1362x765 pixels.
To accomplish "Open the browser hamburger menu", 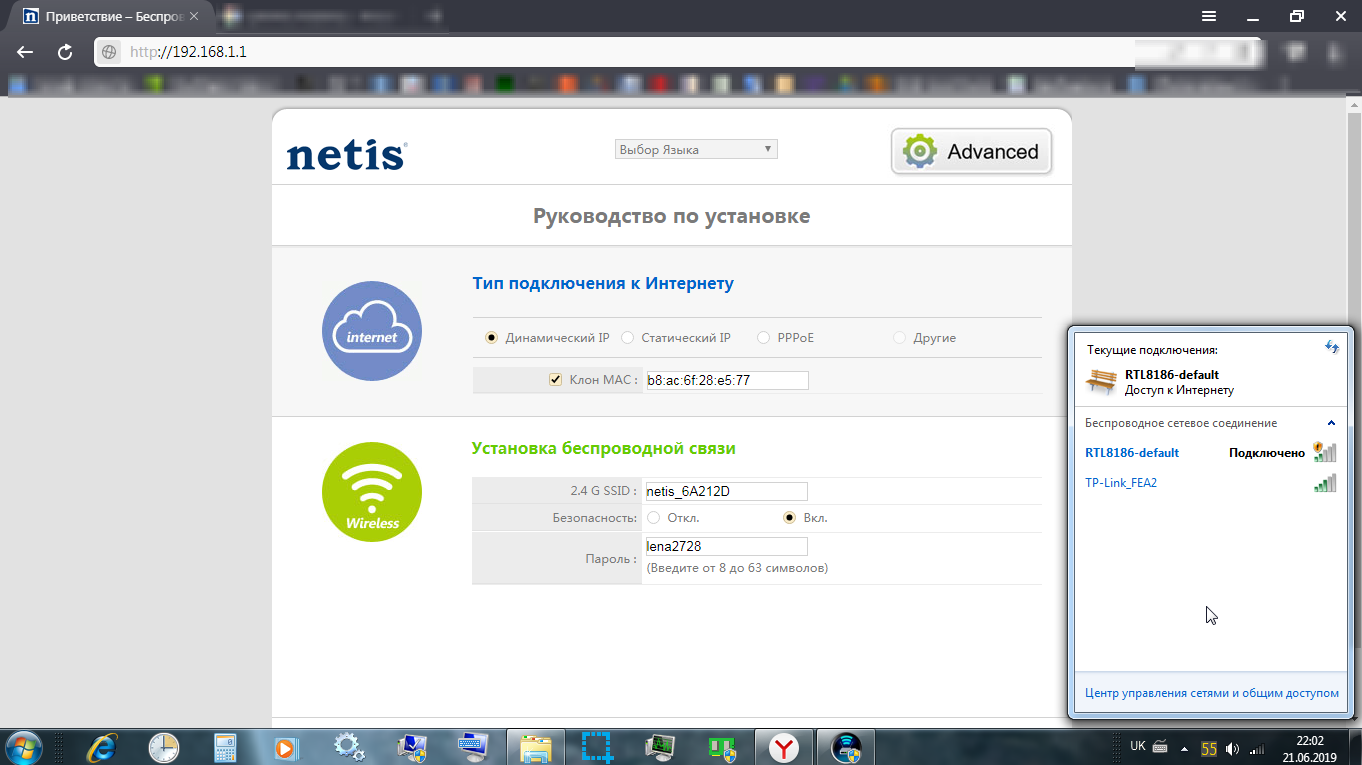I will coord(1209,16).
